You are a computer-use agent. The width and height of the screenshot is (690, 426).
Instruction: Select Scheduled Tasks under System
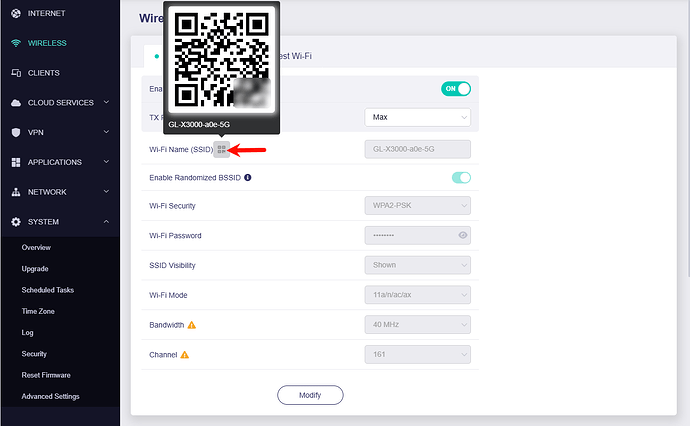pyautogui.click(x=48, y=290)
